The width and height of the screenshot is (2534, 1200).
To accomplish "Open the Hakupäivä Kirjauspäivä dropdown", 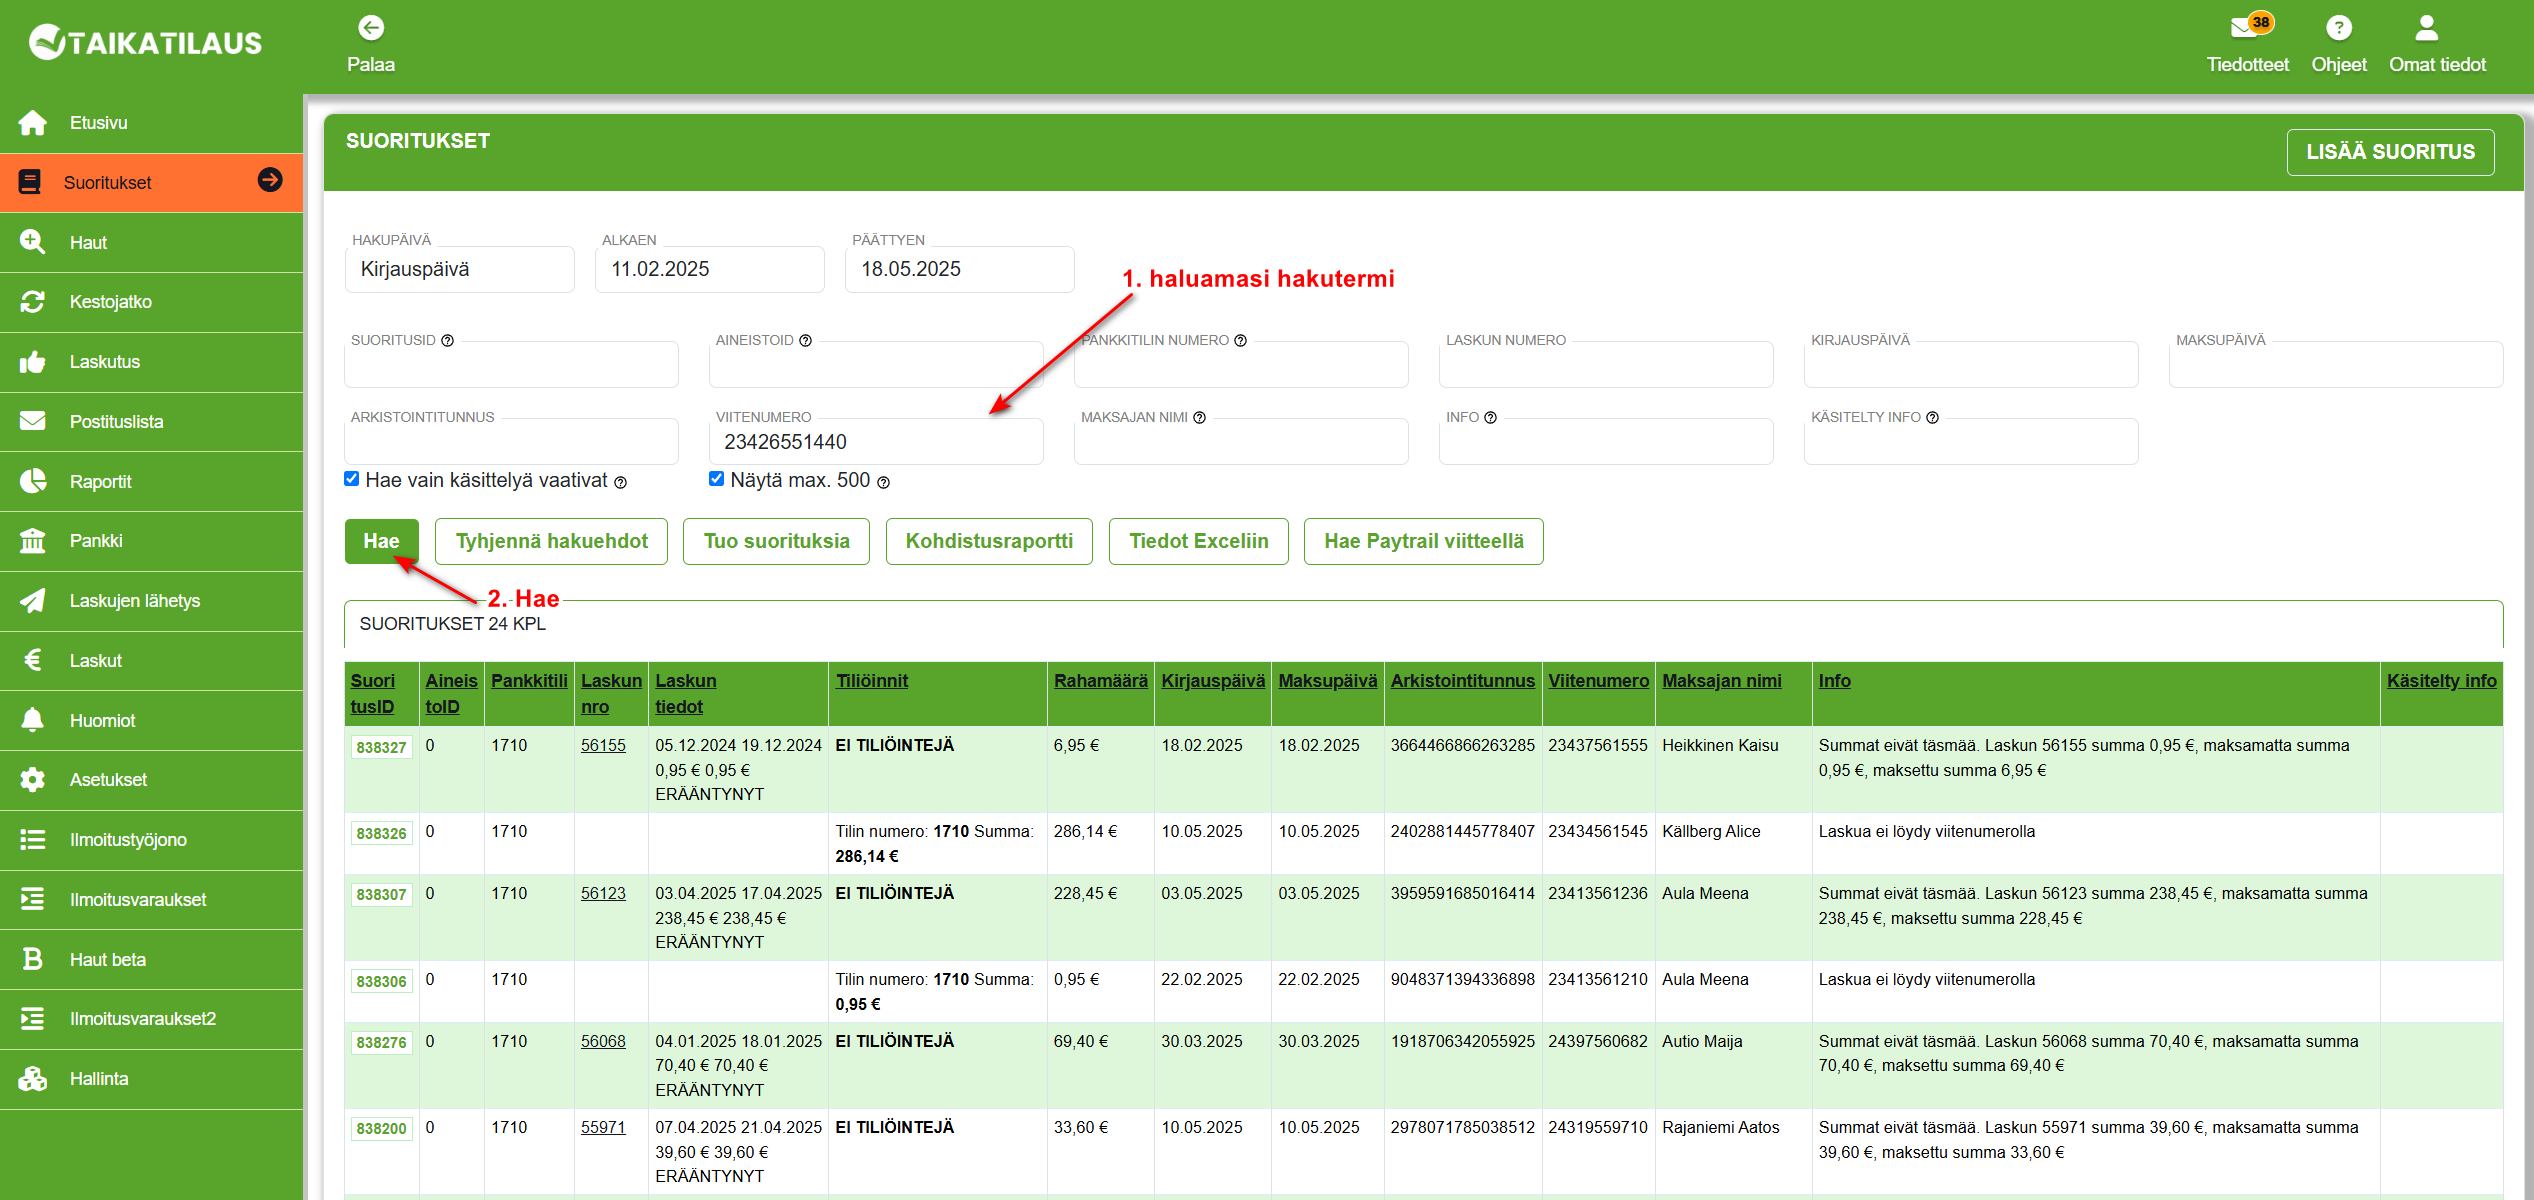I will click(x=460, y=270).
